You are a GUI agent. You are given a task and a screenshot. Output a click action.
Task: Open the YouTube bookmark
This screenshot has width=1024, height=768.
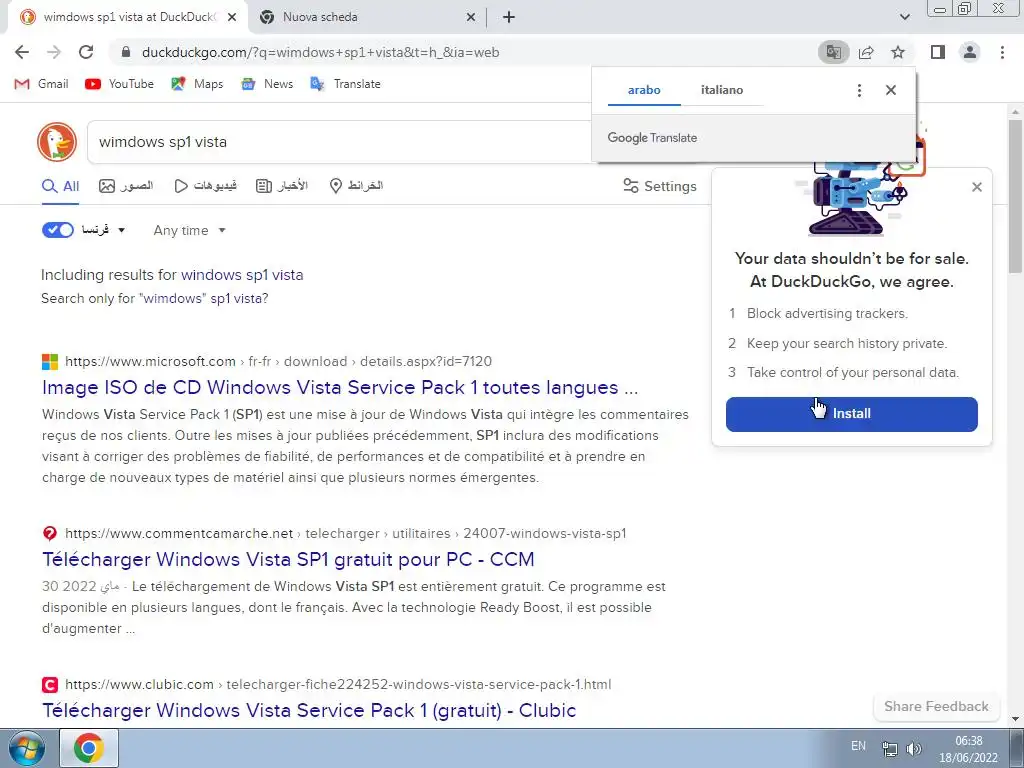pyautogui.click(x=120, y=84)
